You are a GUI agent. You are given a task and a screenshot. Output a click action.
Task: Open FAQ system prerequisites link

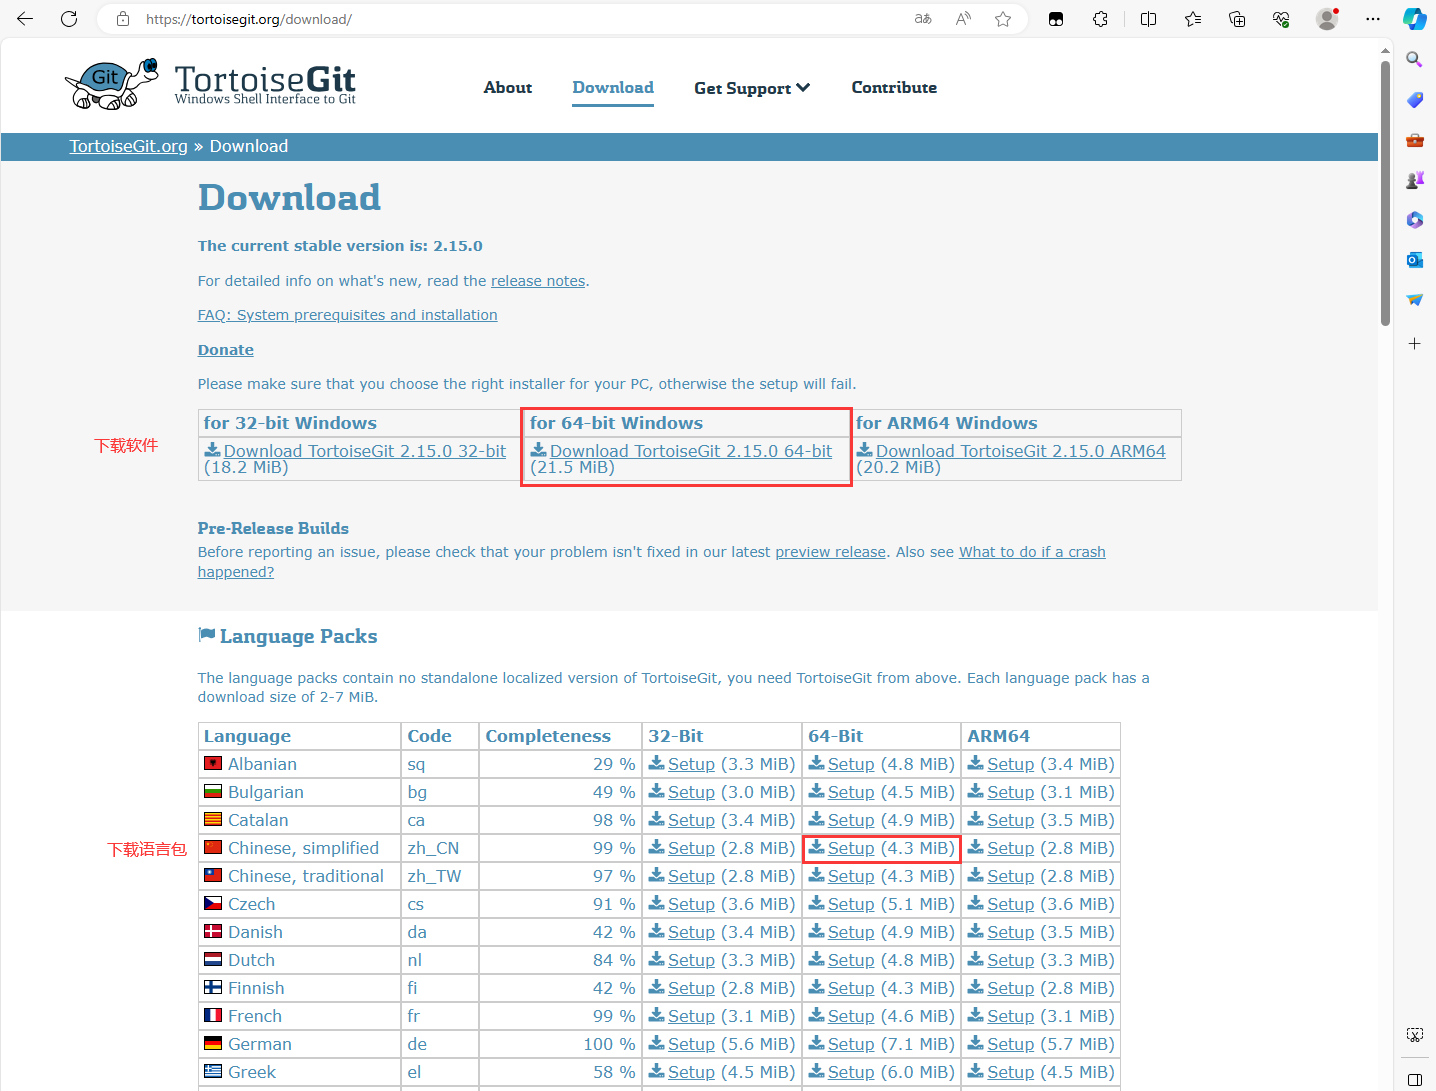[347, 315]
